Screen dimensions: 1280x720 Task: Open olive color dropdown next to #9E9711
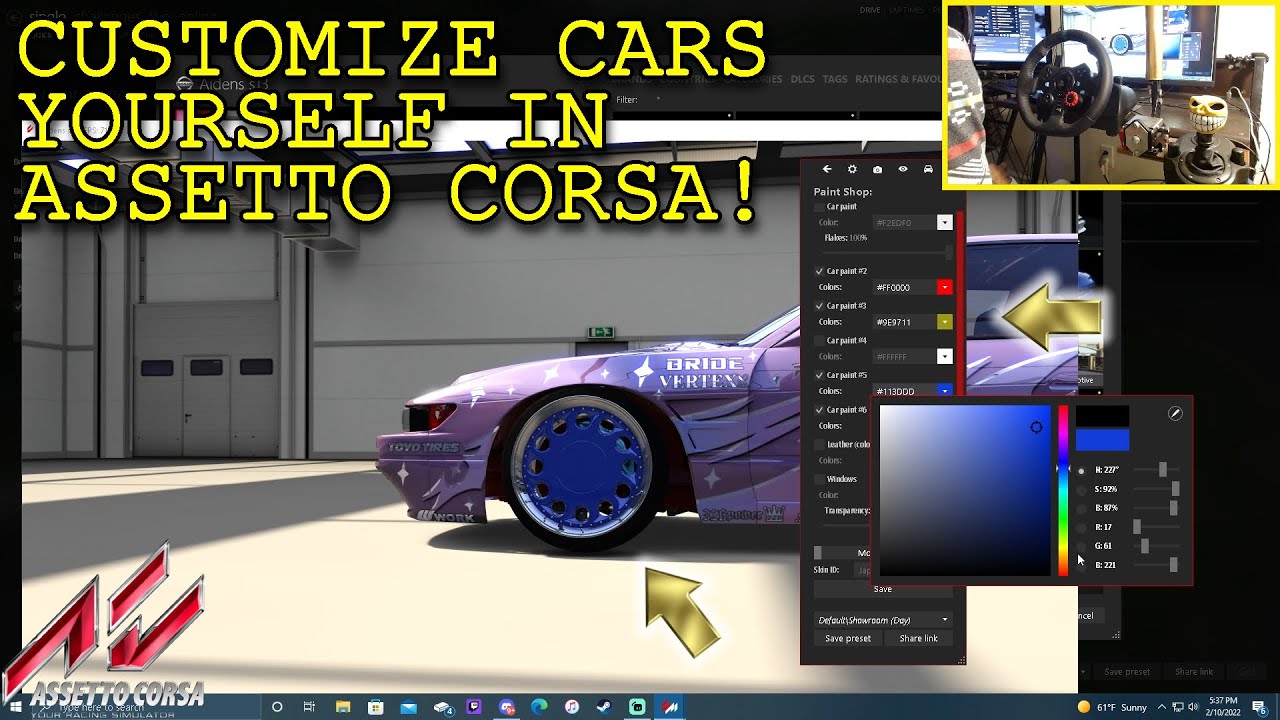[944, 322]
